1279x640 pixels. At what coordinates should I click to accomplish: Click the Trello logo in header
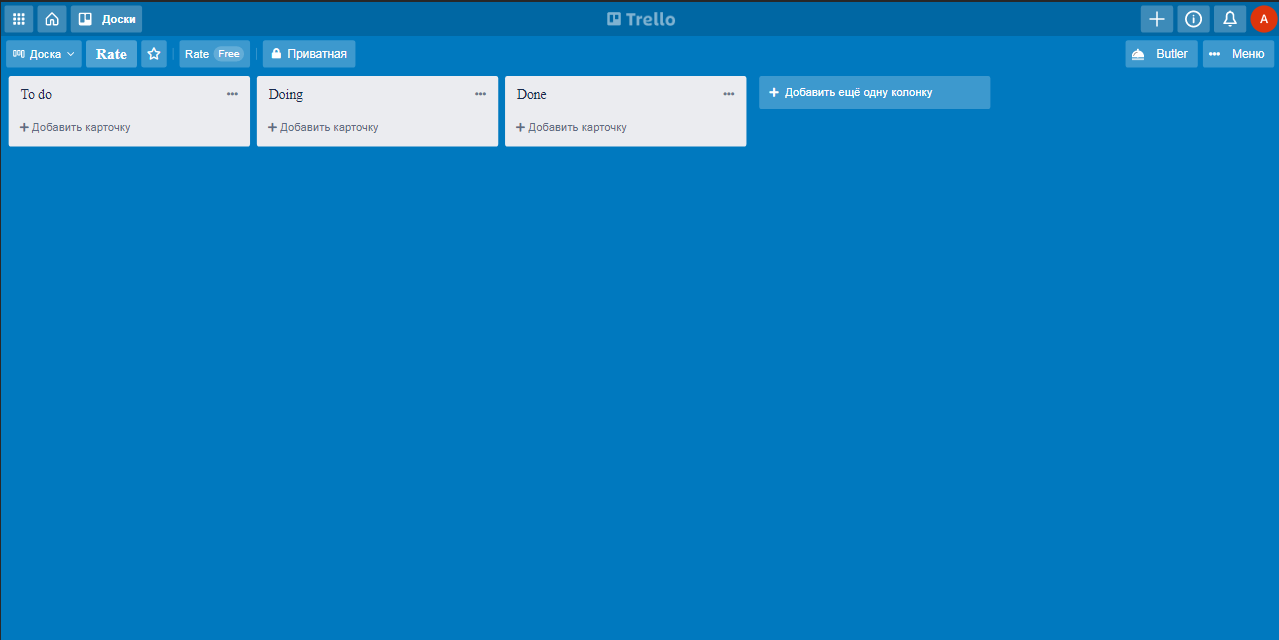640,19
